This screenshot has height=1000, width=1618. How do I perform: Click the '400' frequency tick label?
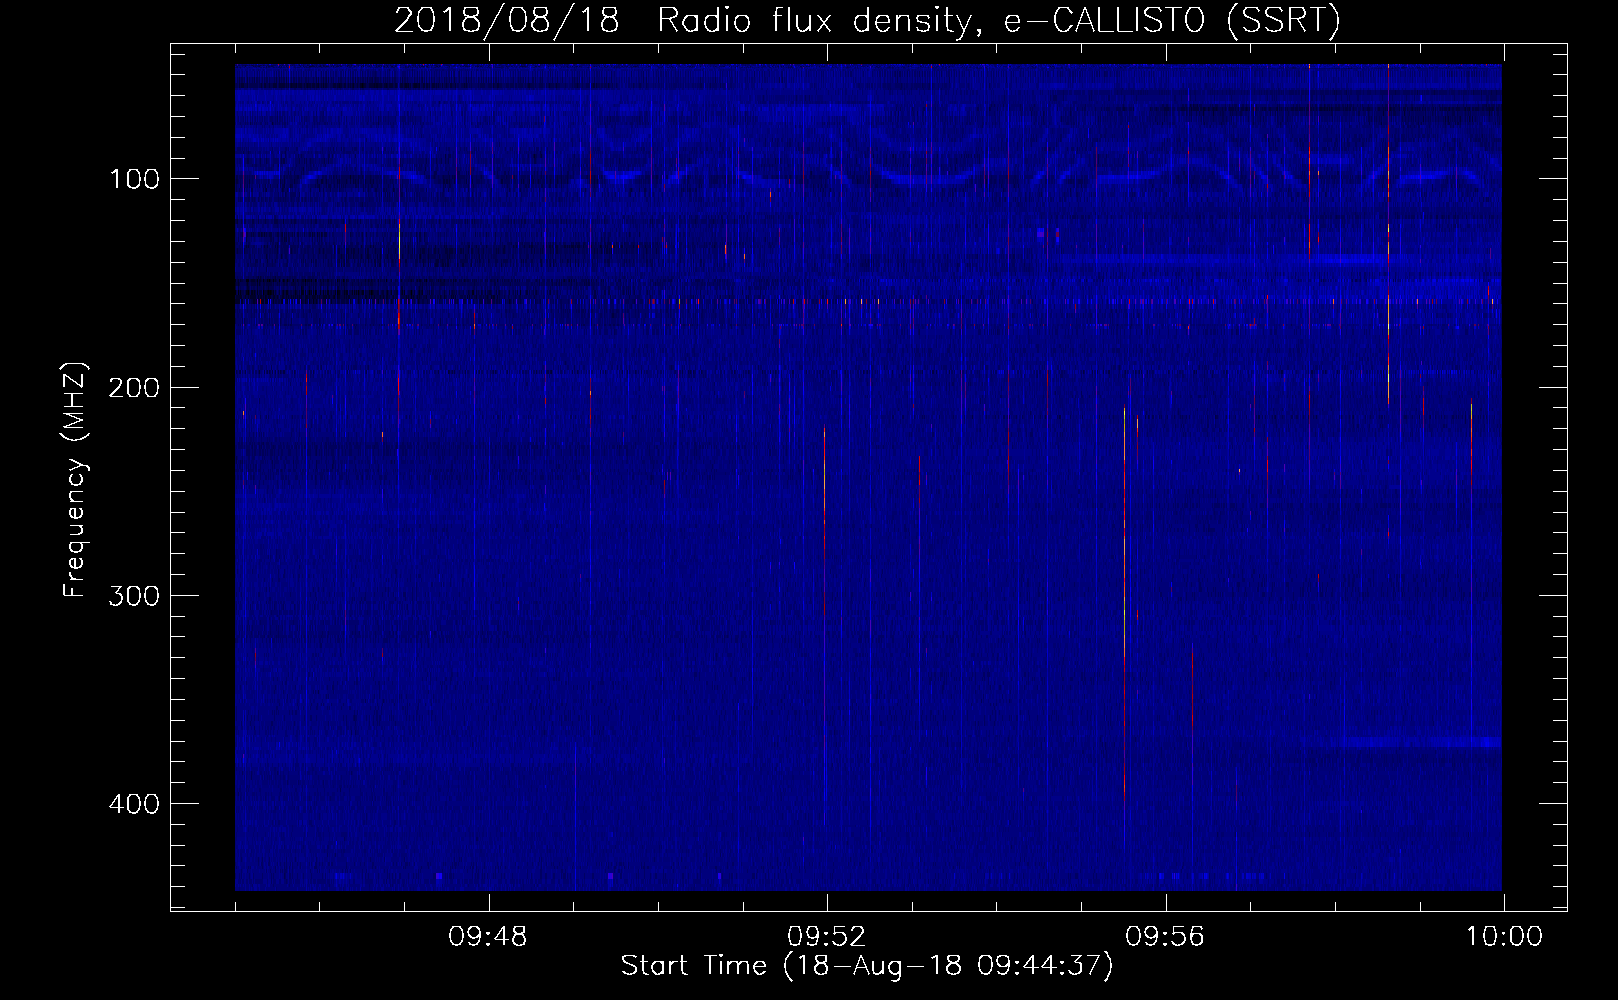(132, 804)
